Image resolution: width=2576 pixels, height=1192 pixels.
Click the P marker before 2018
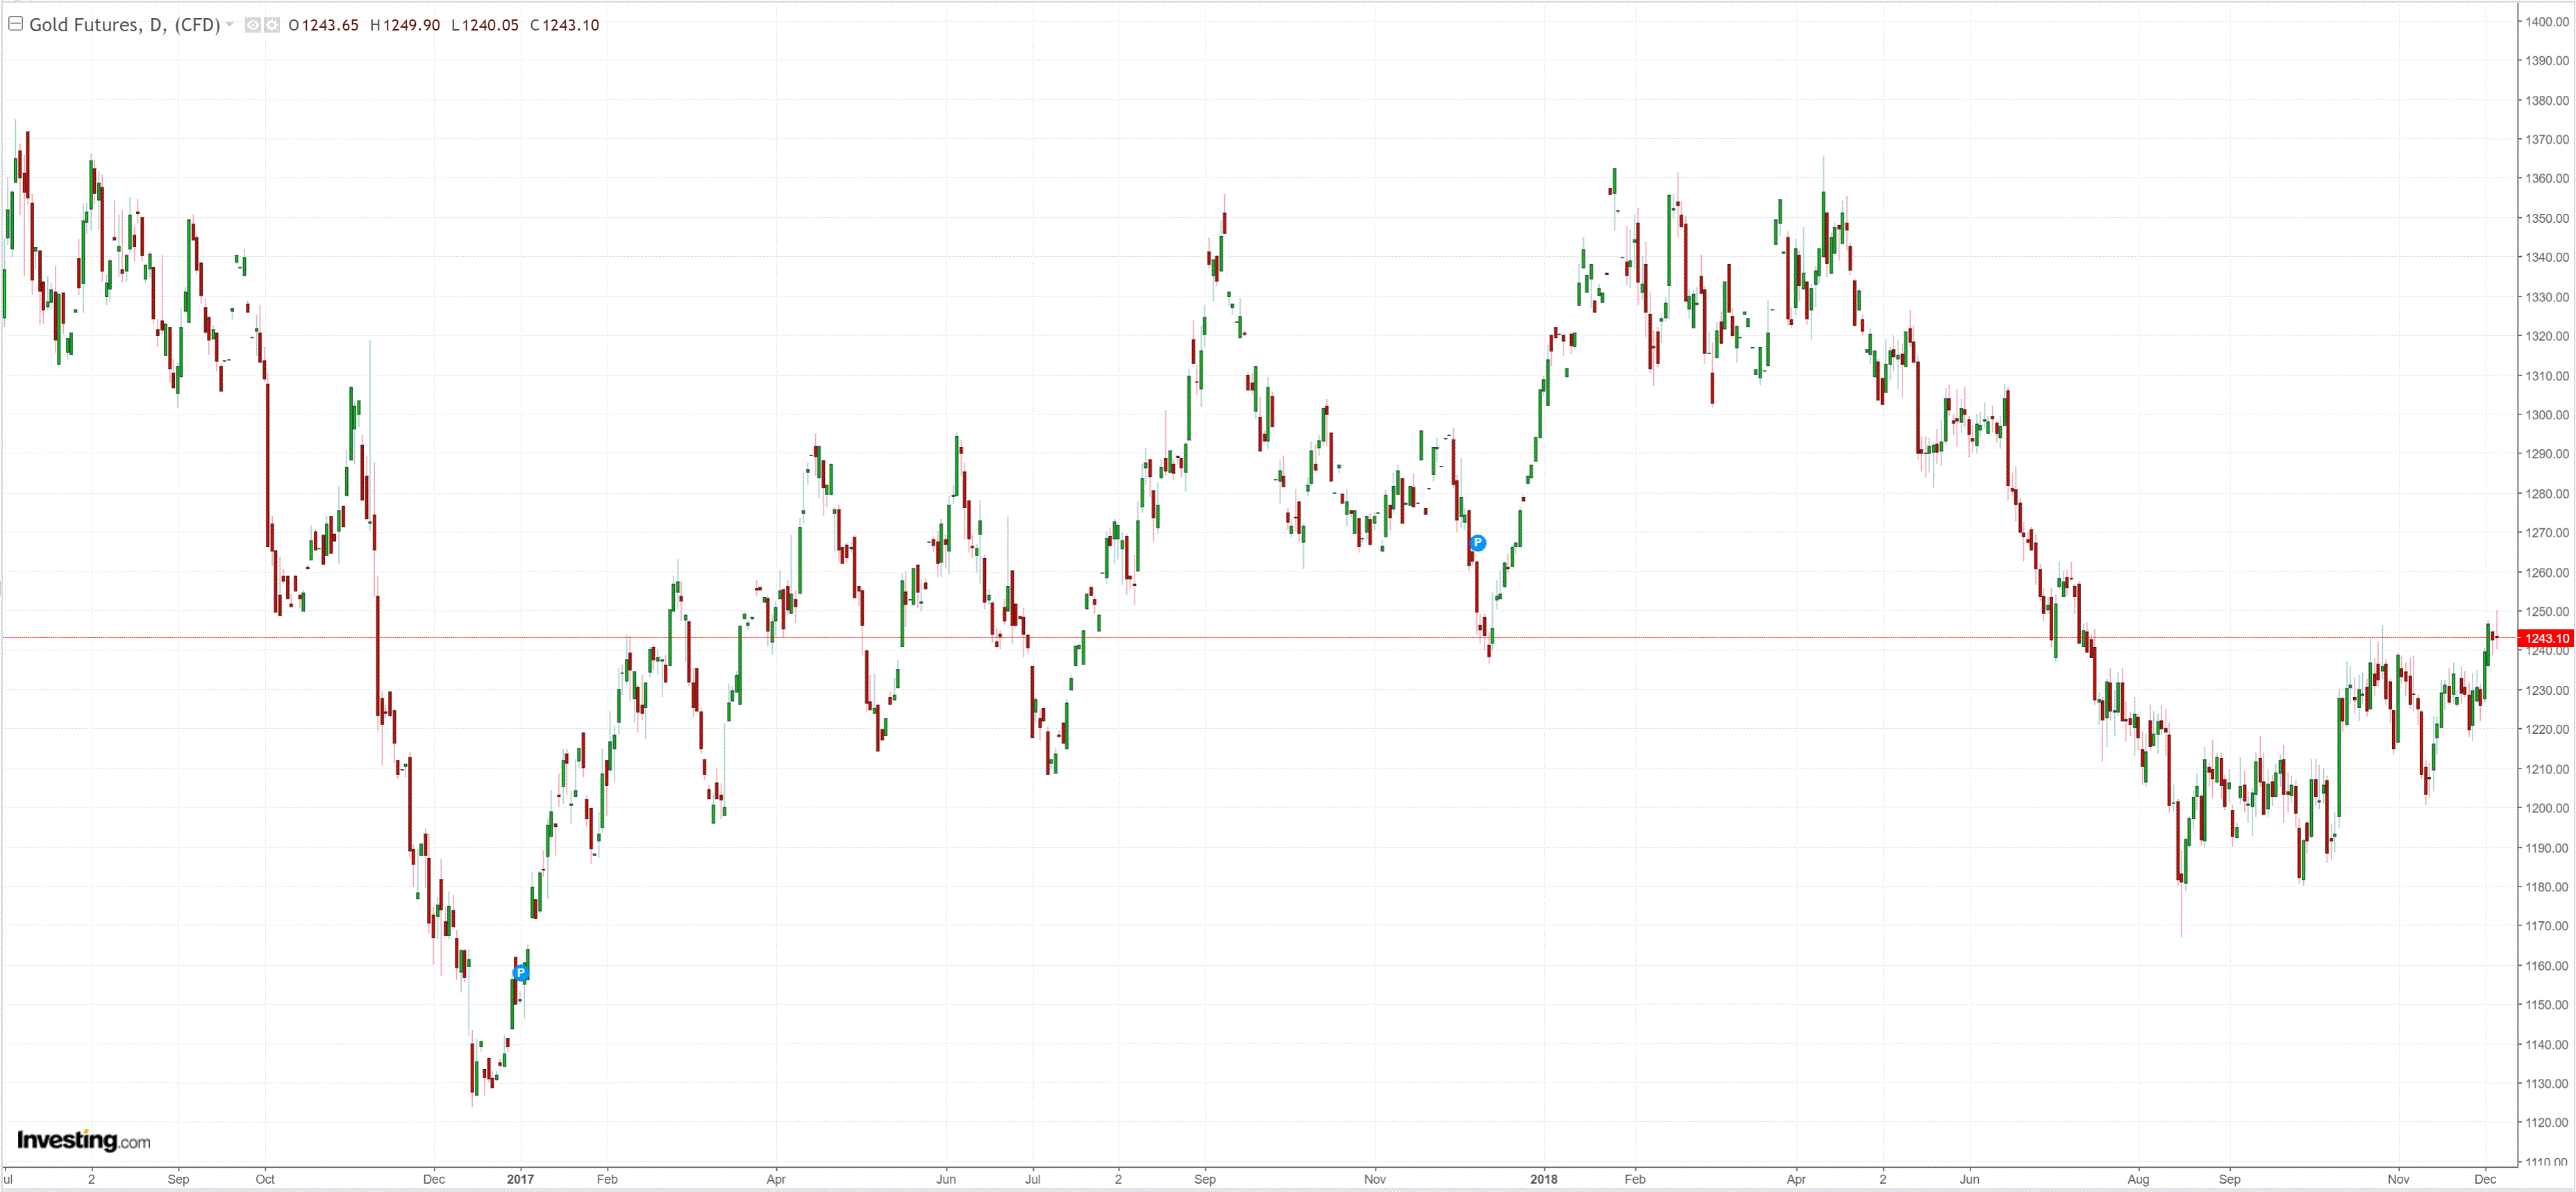pos(1477,543)
